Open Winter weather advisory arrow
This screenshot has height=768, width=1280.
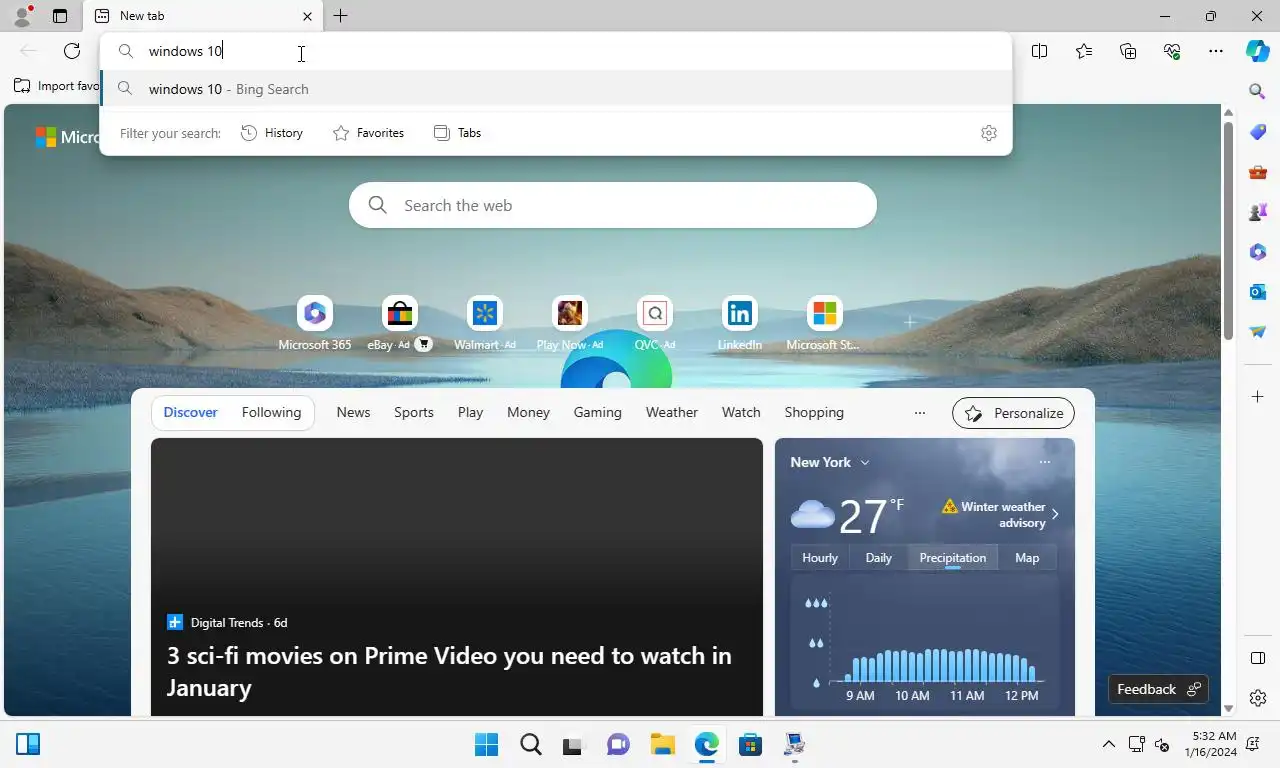[x=1054, y=514]
